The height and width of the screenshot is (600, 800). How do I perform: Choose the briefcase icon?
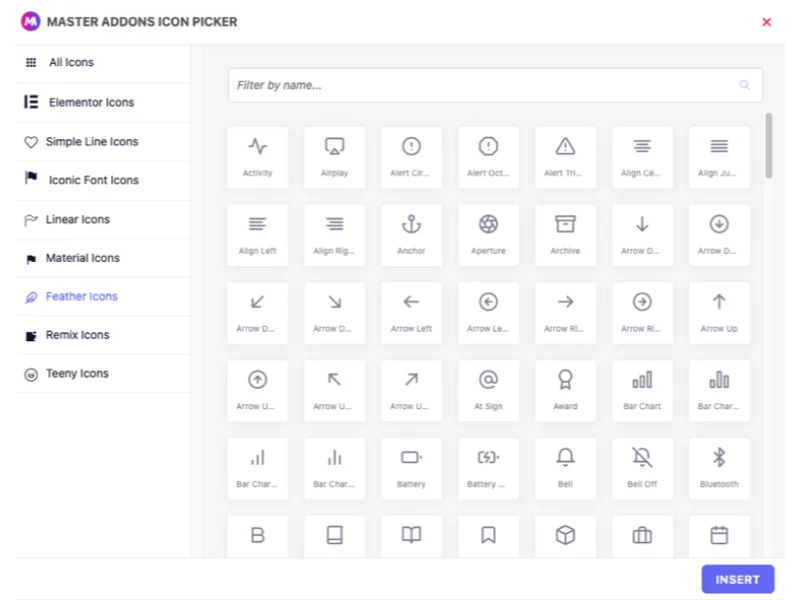[642, 536]
